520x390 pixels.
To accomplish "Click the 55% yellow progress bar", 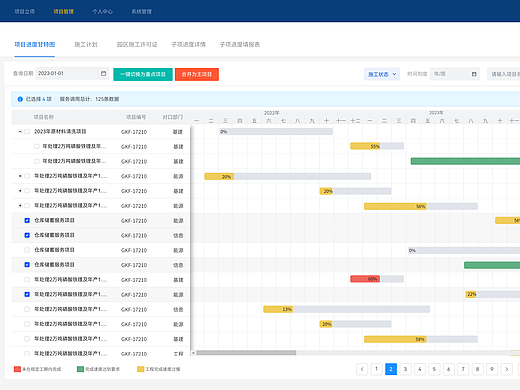I will tap(365, 146).
